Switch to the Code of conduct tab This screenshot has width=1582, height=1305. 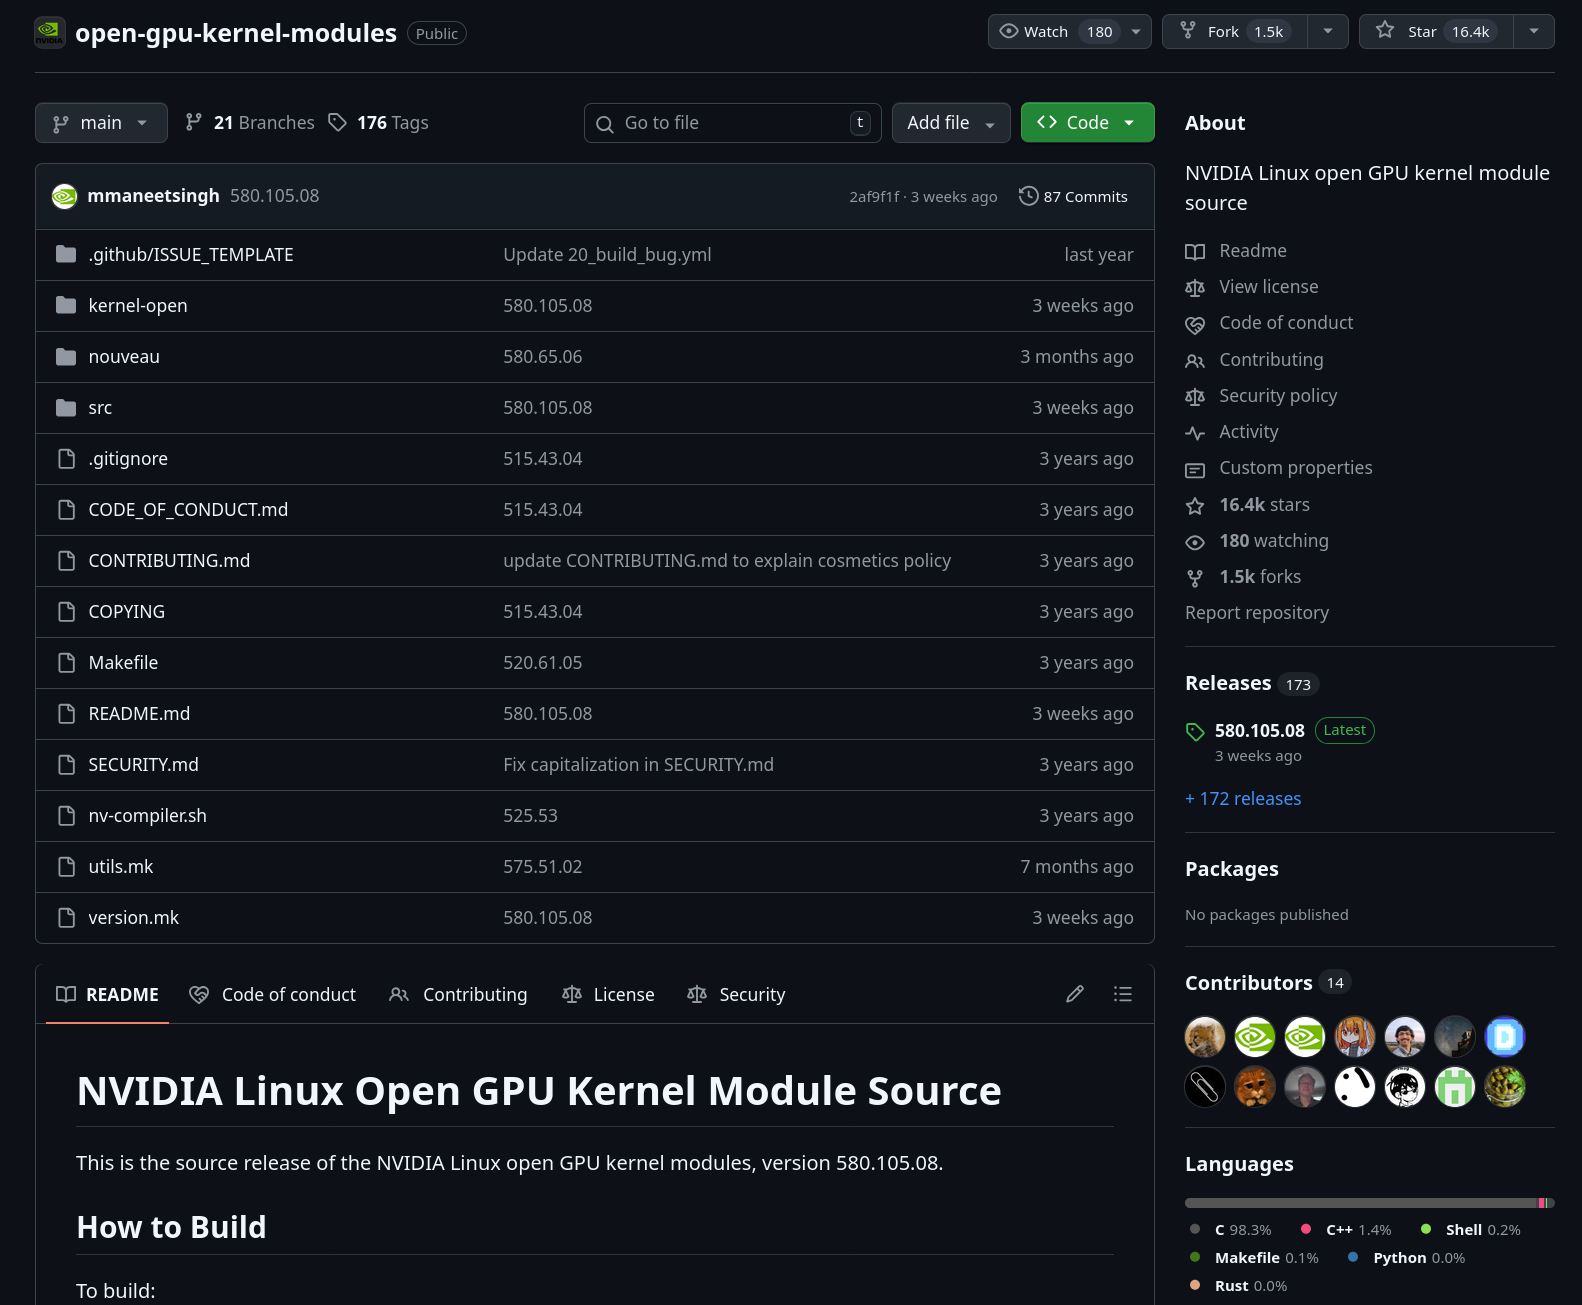[x=273, y=994]
